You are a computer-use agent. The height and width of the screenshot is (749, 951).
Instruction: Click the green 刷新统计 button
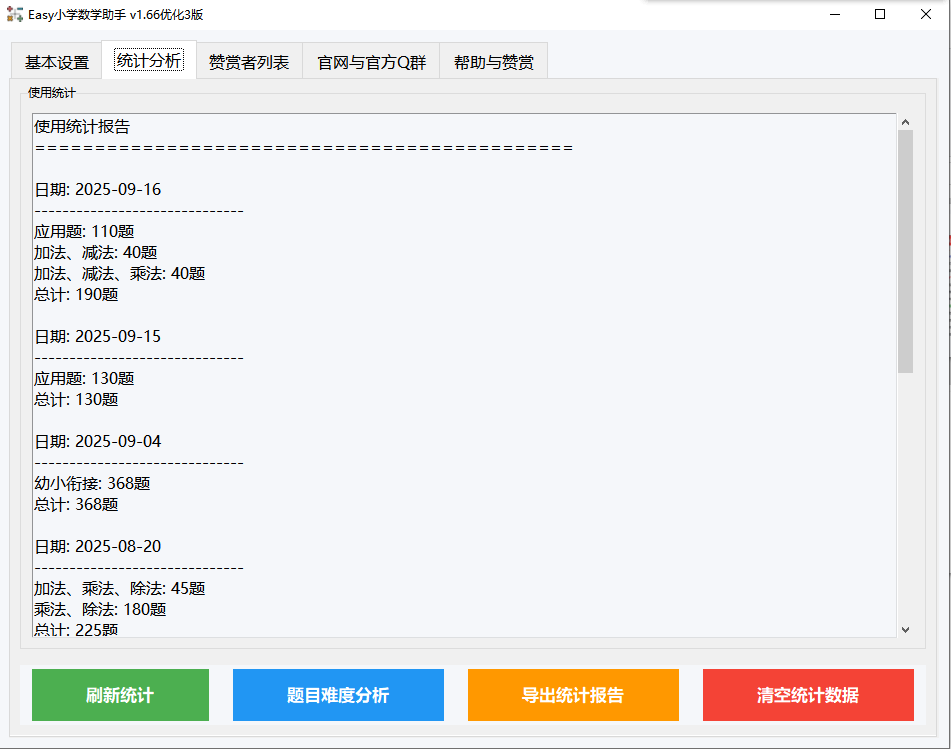[119, 694]
